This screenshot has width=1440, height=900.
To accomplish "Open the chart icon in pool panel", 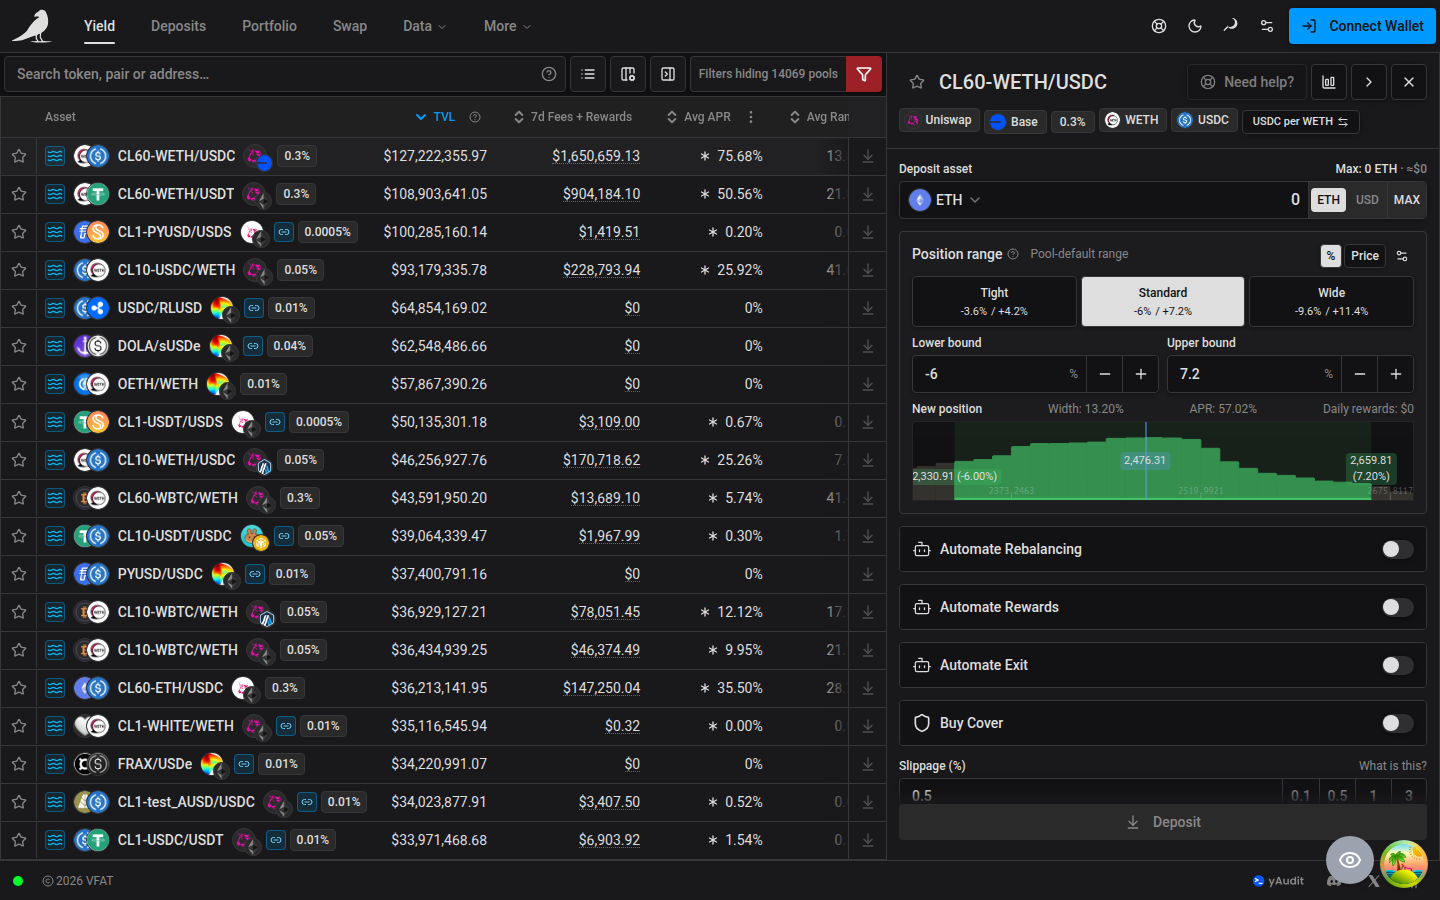I will (x=1329, y=82).
